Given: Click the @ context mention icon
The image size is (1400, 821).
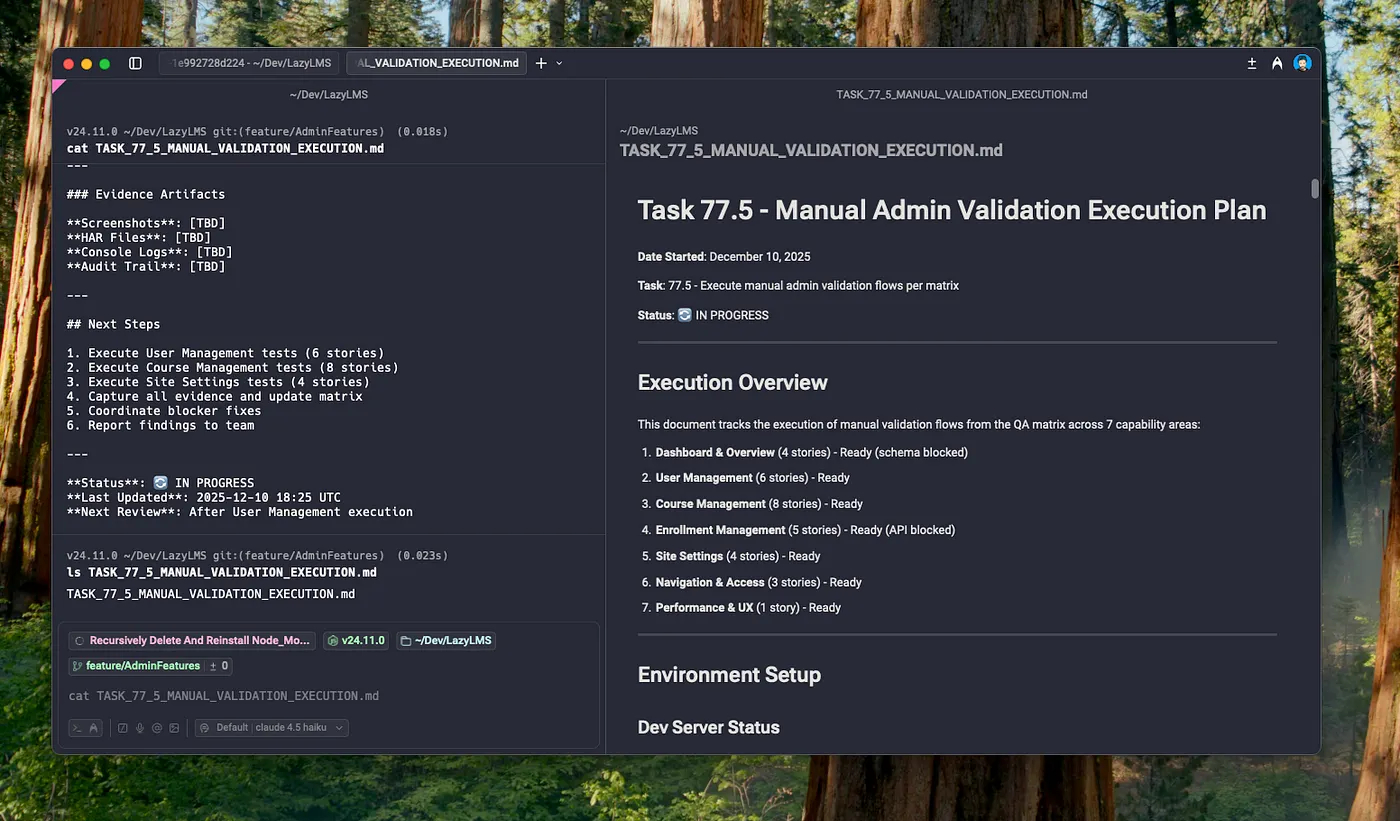Looking at the screenshot, I should coord(157,728).
